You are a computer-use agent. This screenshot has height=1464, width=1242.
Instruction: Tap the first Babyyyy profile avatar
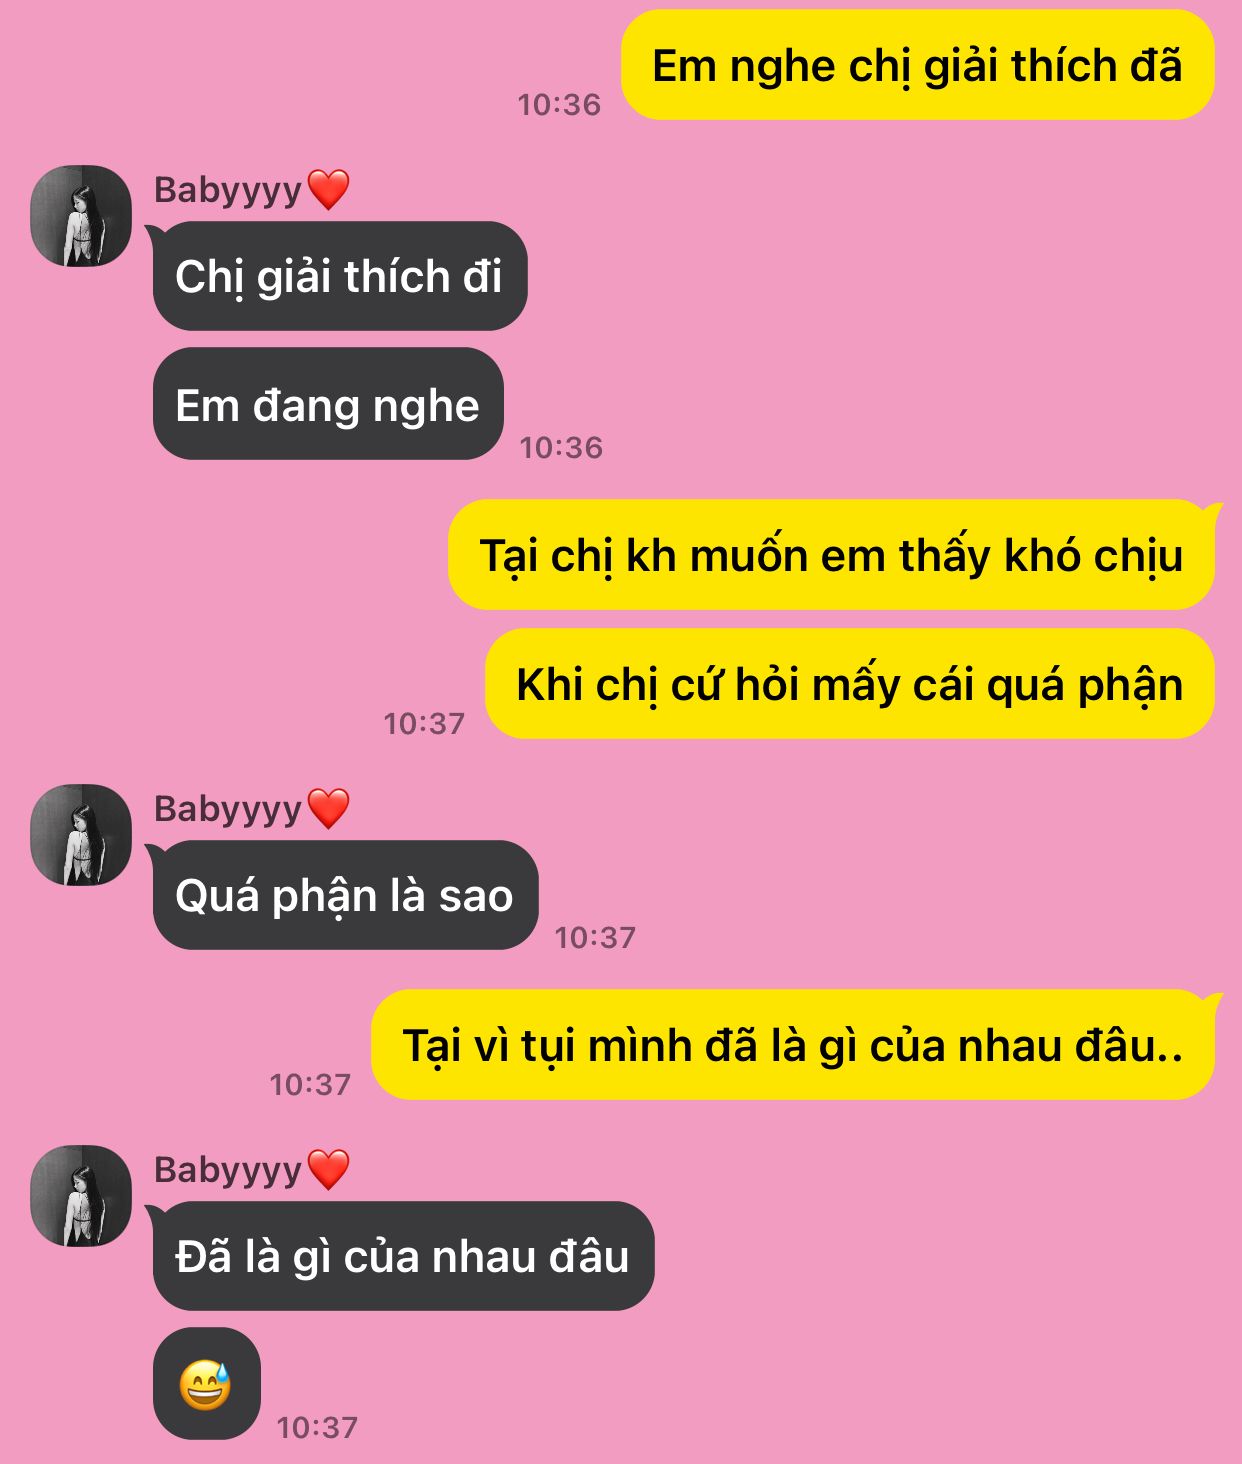pos(81,216)
